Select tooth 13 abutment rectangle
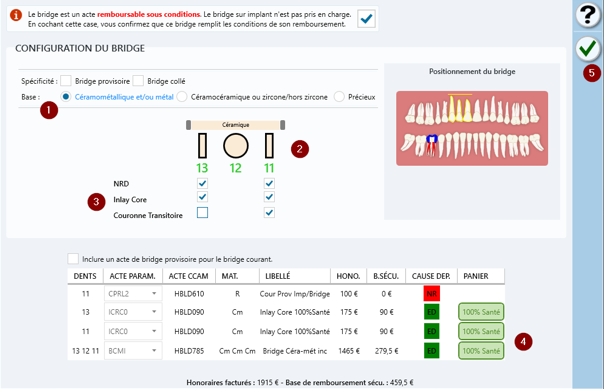This screenshot has width=606, height=389. tap(202, 146)
